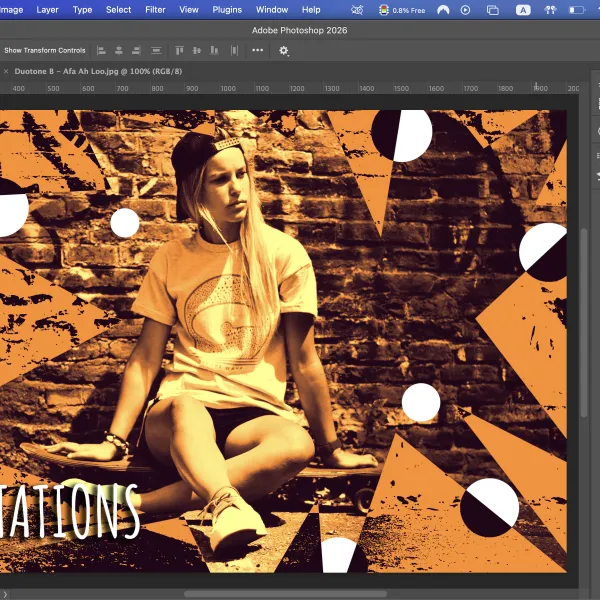This screenshot has width=600, height=600.
Task: Open the gear settings menu in options bar
Action: [x=284, y=51]
